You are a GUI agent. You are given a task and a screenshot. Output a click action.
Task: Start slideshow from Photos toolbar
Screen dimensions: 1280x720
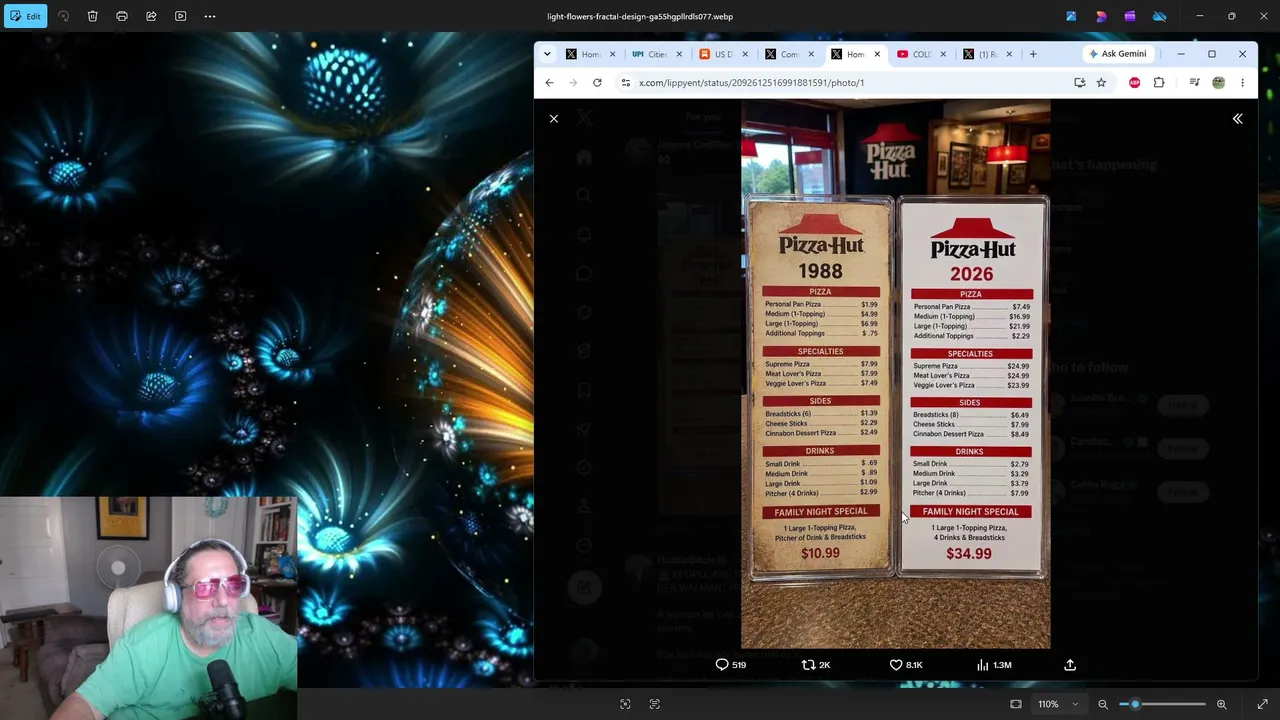(180, 16)
